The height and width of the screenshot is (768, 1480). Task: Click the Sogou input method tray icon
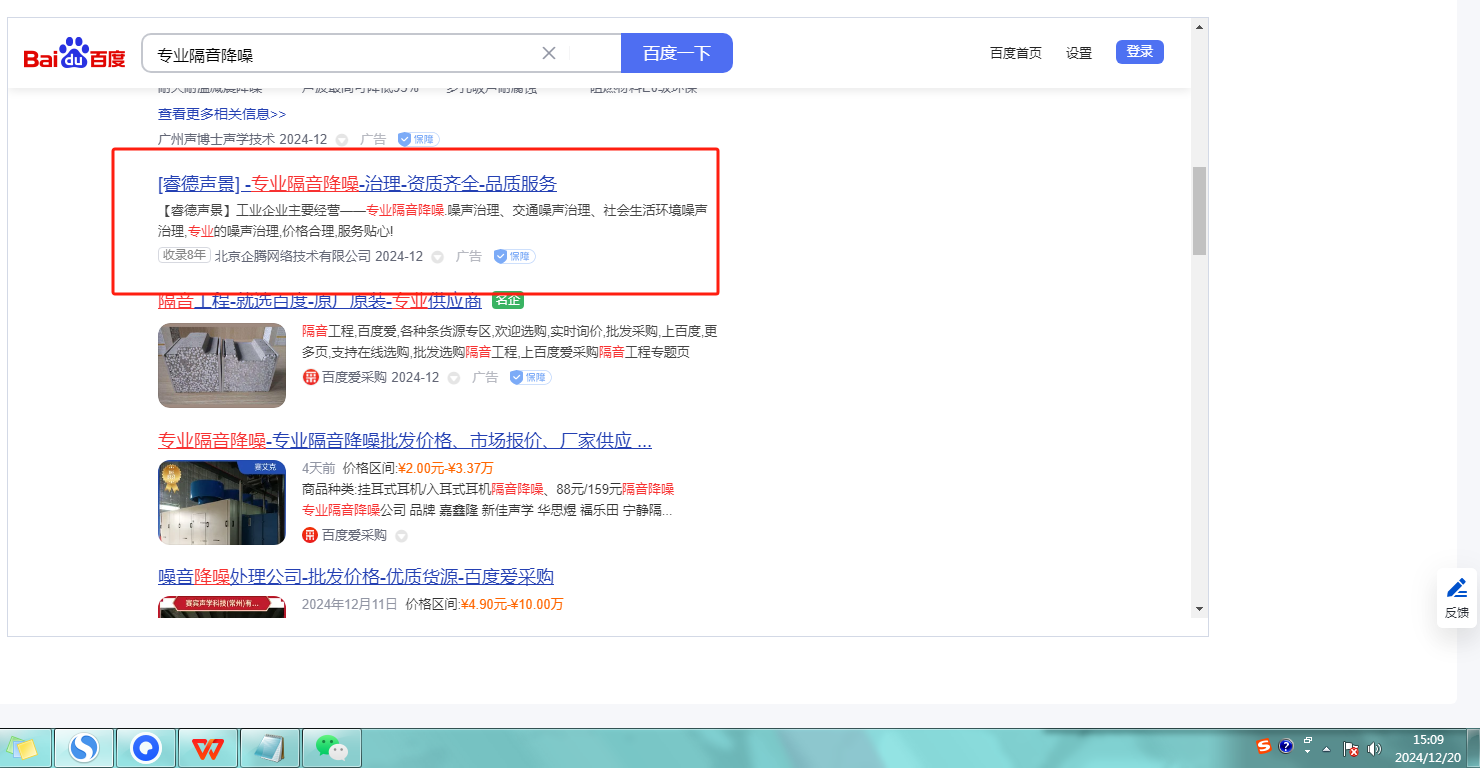pos(1264,746)
